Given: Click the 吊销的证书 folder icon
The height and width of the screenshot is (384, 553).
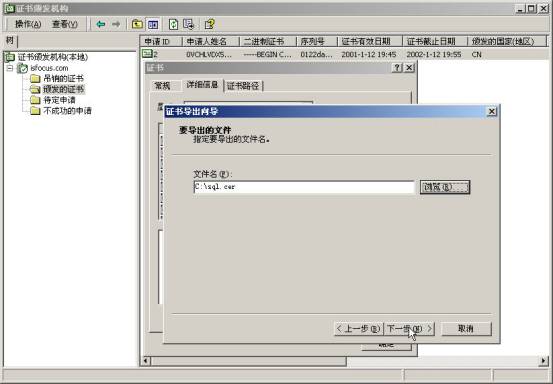Looking at the screenshot, I should (35, 78).
